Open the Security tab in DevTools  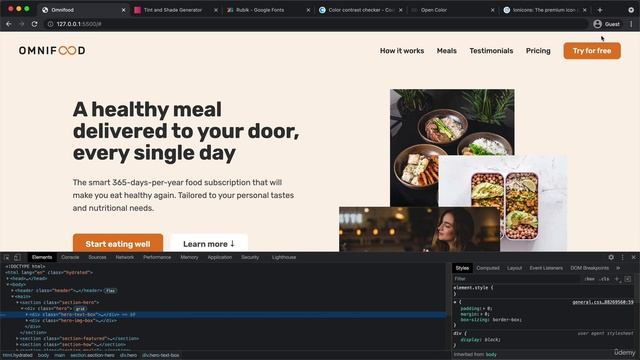pyautogui.click(x=250, y=257)
